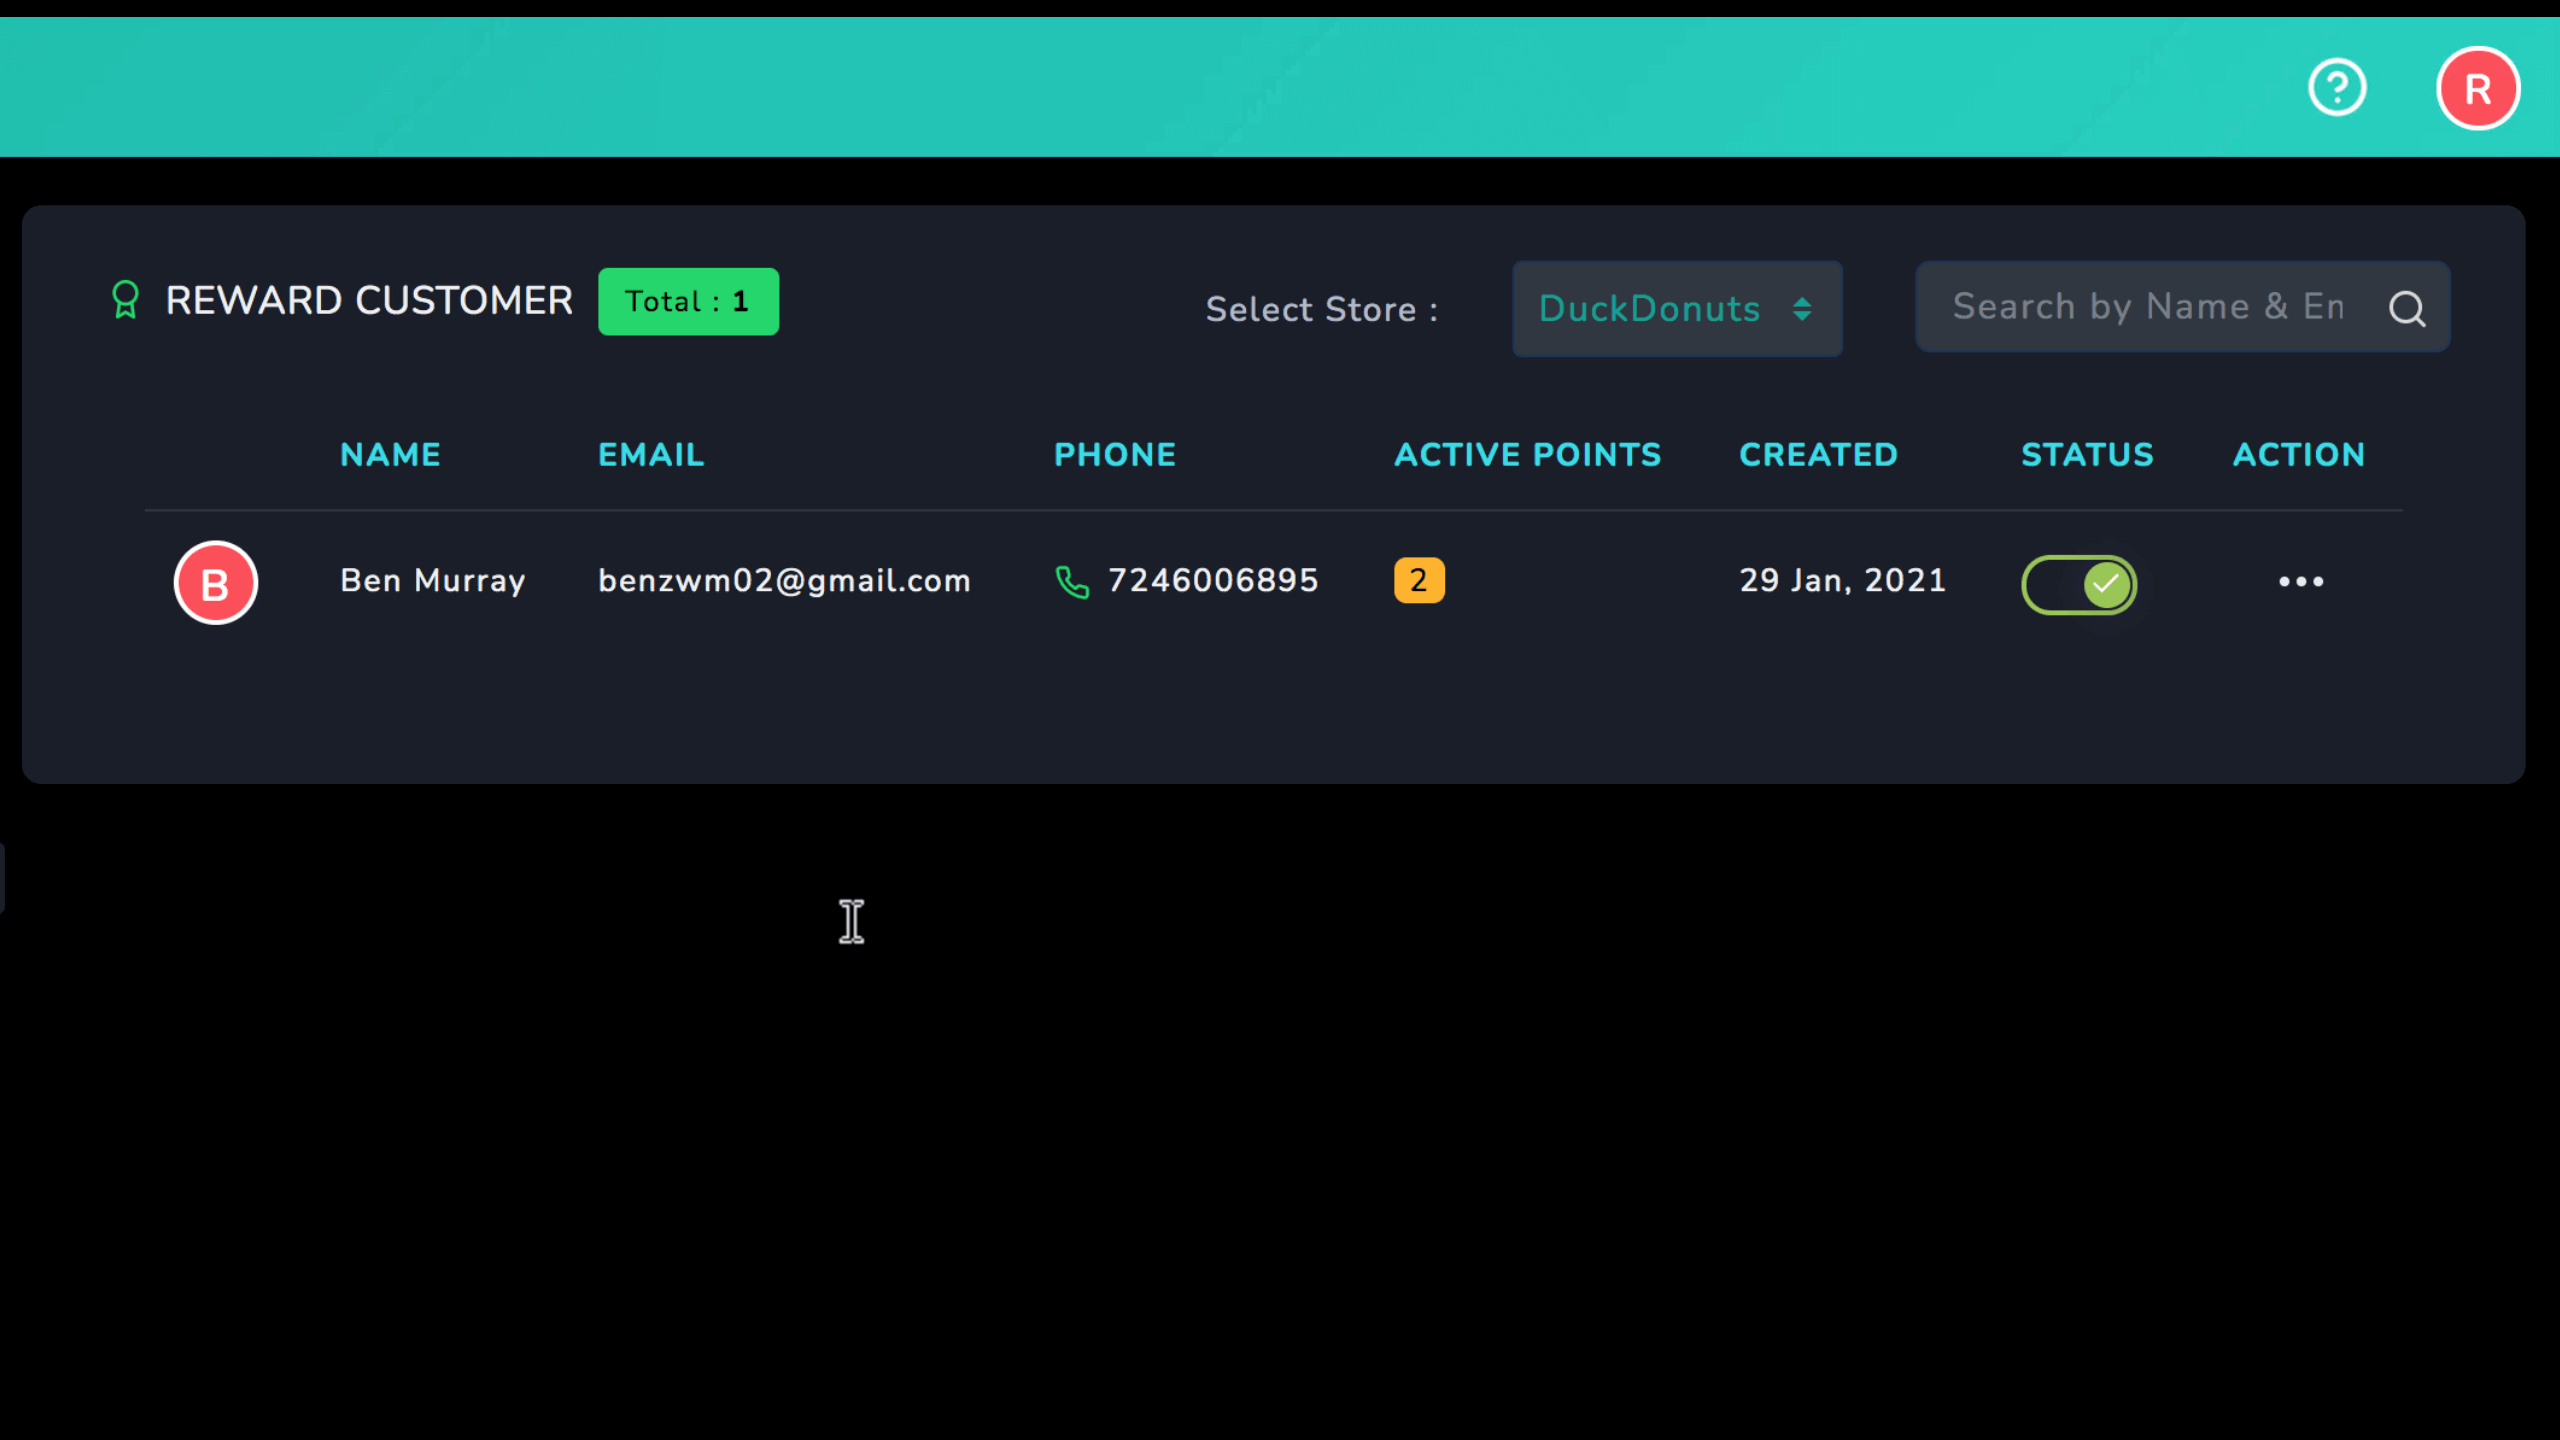The height and width of the screenshot is (1440, 2560).
Task: Click the ACTIVE POINTS column header
Action: 1527,455
